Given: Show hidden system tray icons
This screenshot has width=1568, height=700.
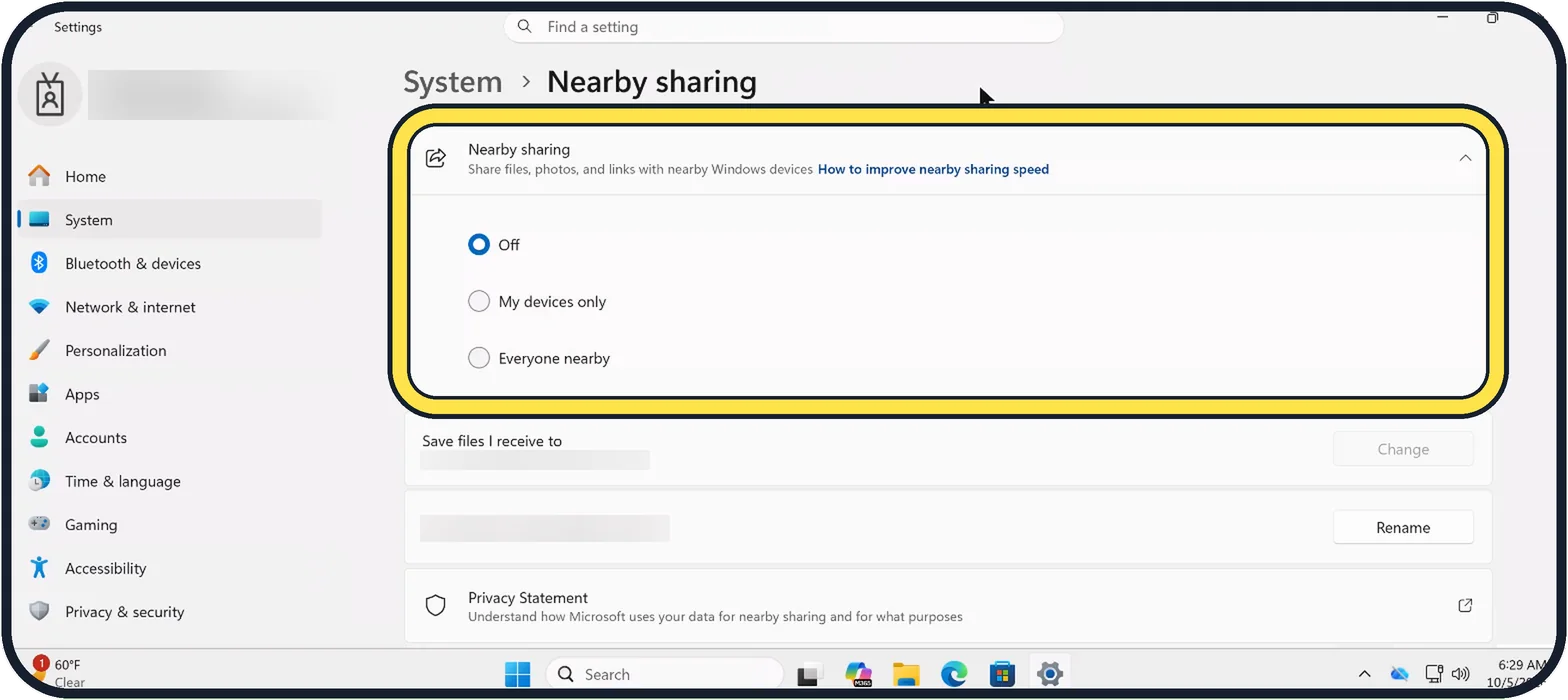Looking at the screenshot, I should click(x=1364, y=674).
